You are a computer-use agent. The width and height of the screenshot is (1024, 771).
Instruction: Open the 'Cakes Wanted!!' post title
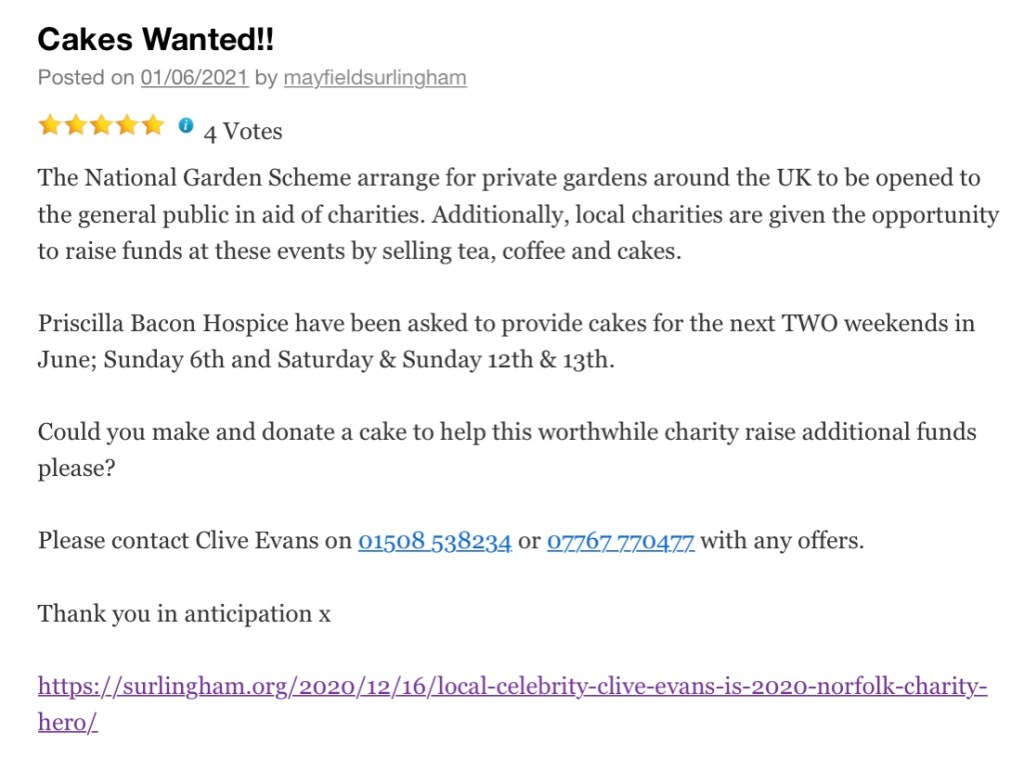point(155,40)
